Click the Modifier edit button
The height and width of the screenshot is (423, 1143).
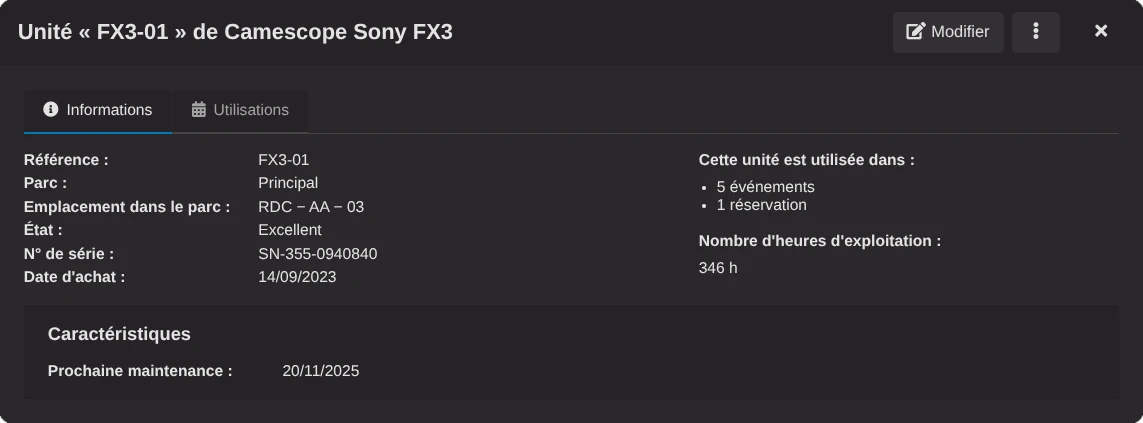[x=948, y=32]
